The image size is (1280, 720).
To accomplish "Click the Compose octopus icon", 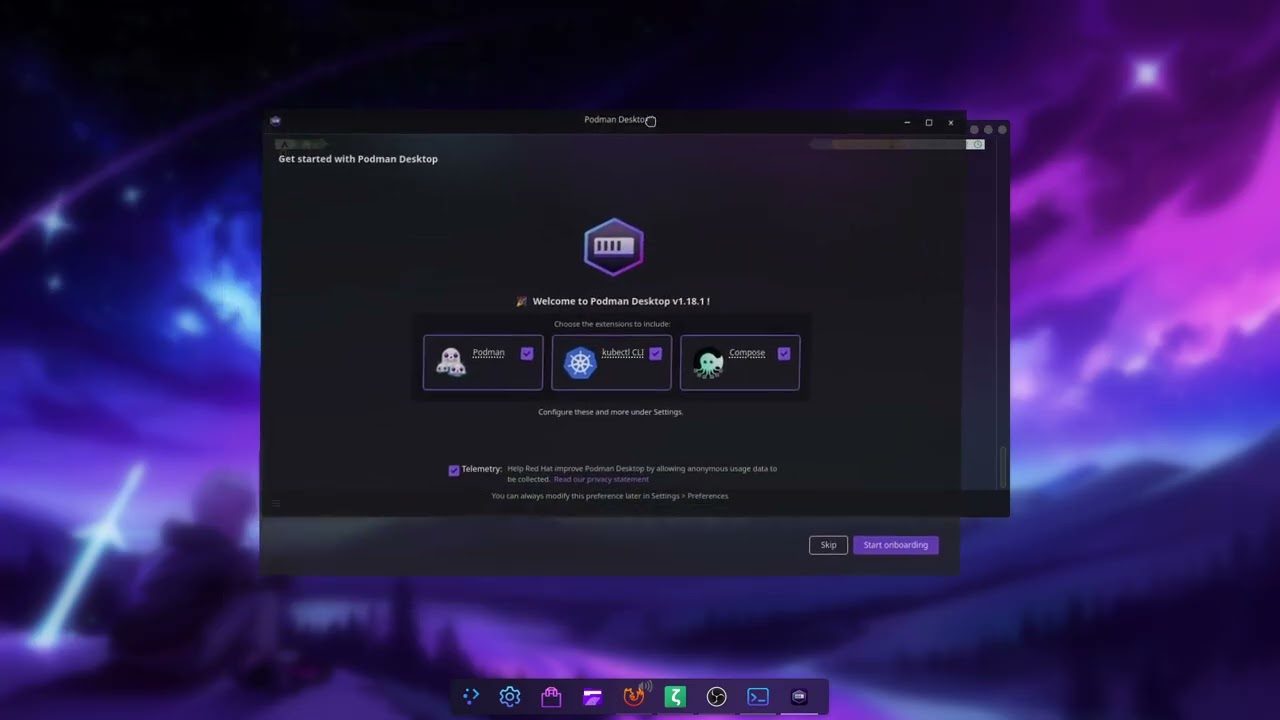I will [708, 362].
